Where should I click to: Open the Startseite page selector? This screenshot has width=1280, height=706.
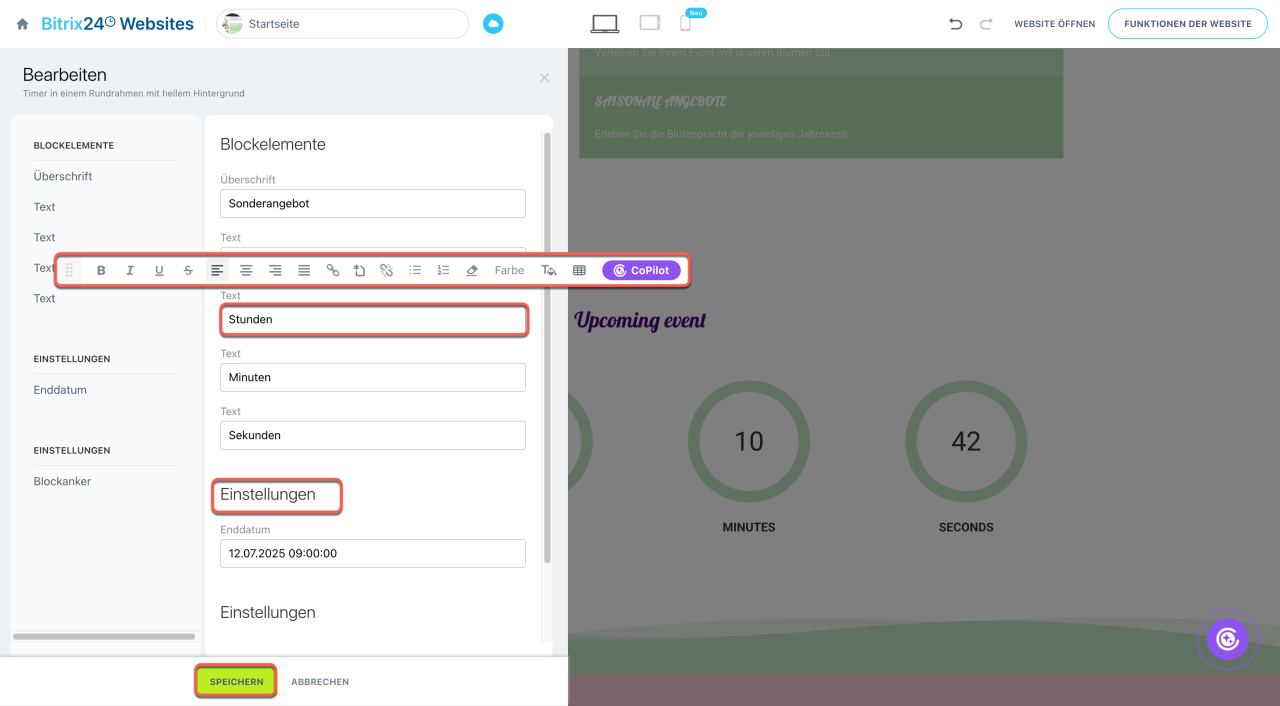(x=342, y=24)
